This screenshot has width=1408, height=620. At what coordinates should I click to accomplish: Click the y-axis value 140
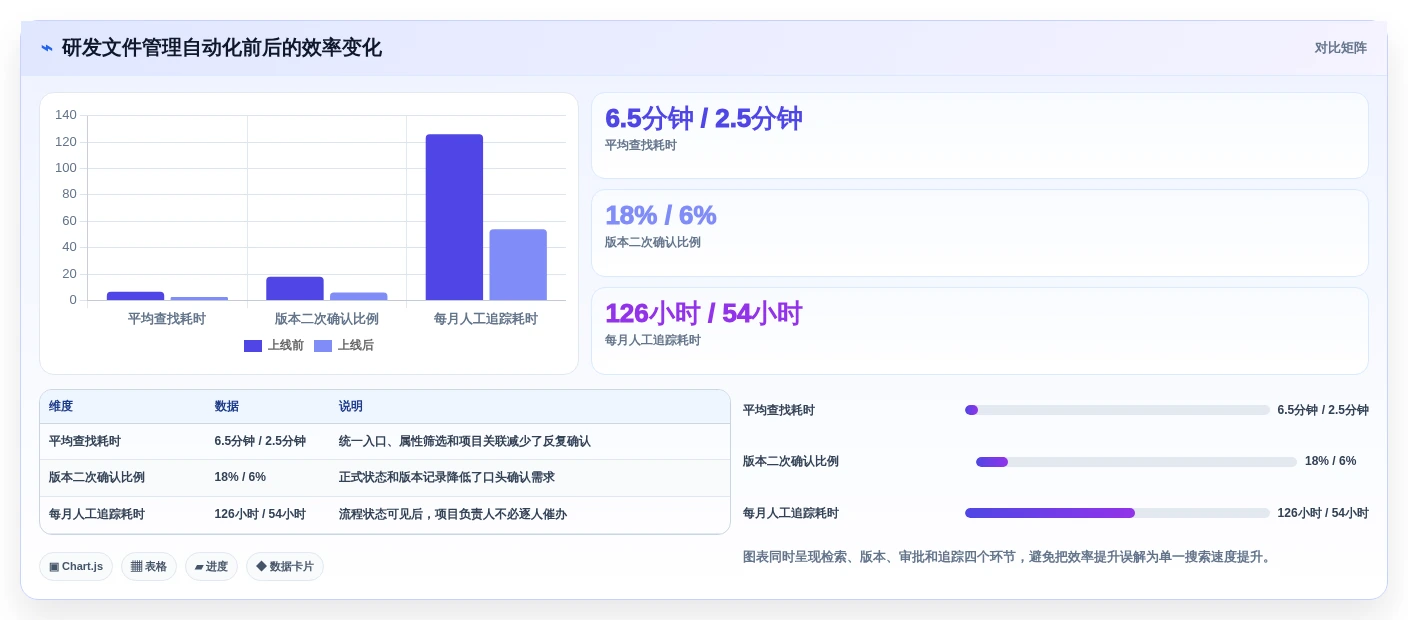pyautogui.click(x=66, y=115)
